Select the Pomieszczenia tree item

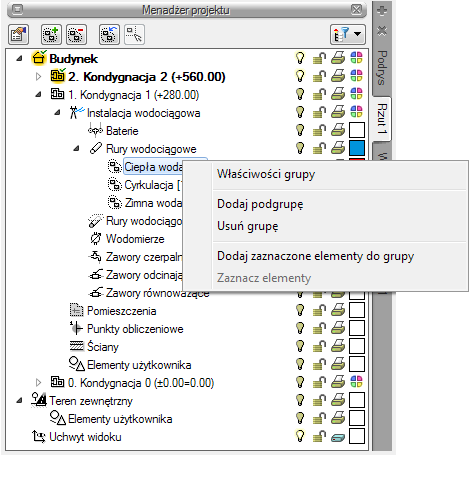click(122, 311)
